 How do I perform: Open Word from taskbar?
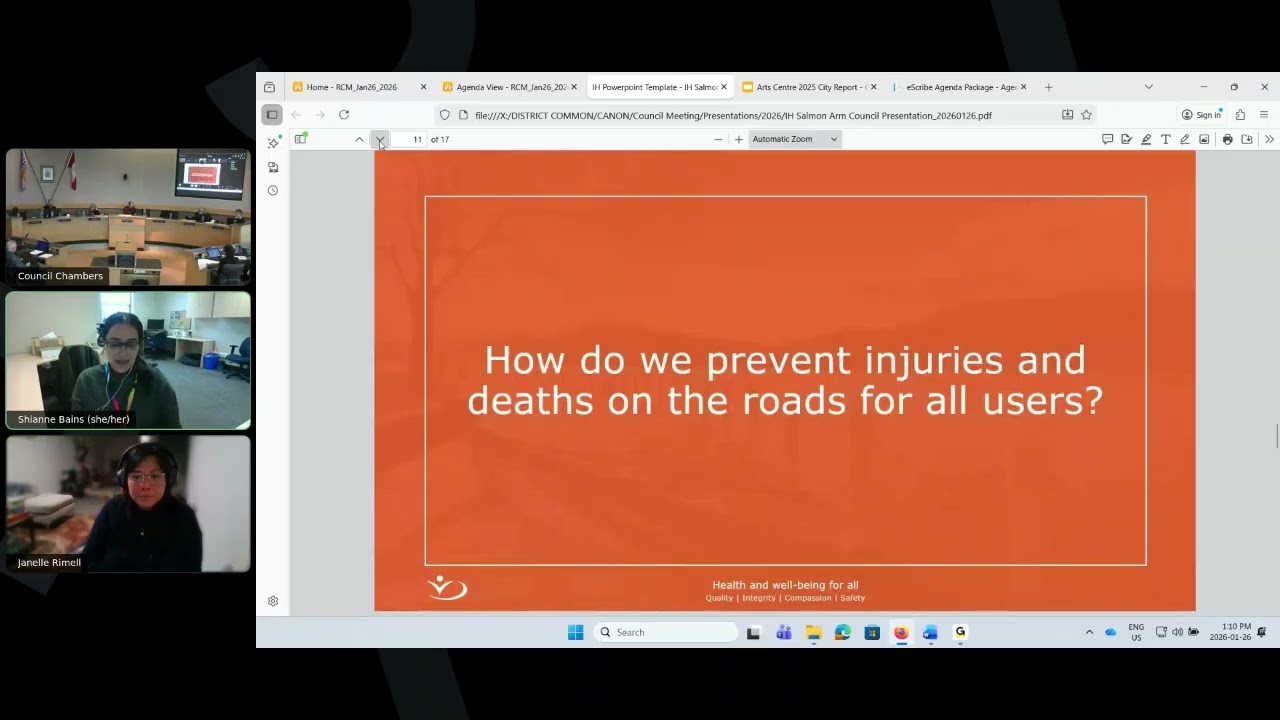[930, 632]
